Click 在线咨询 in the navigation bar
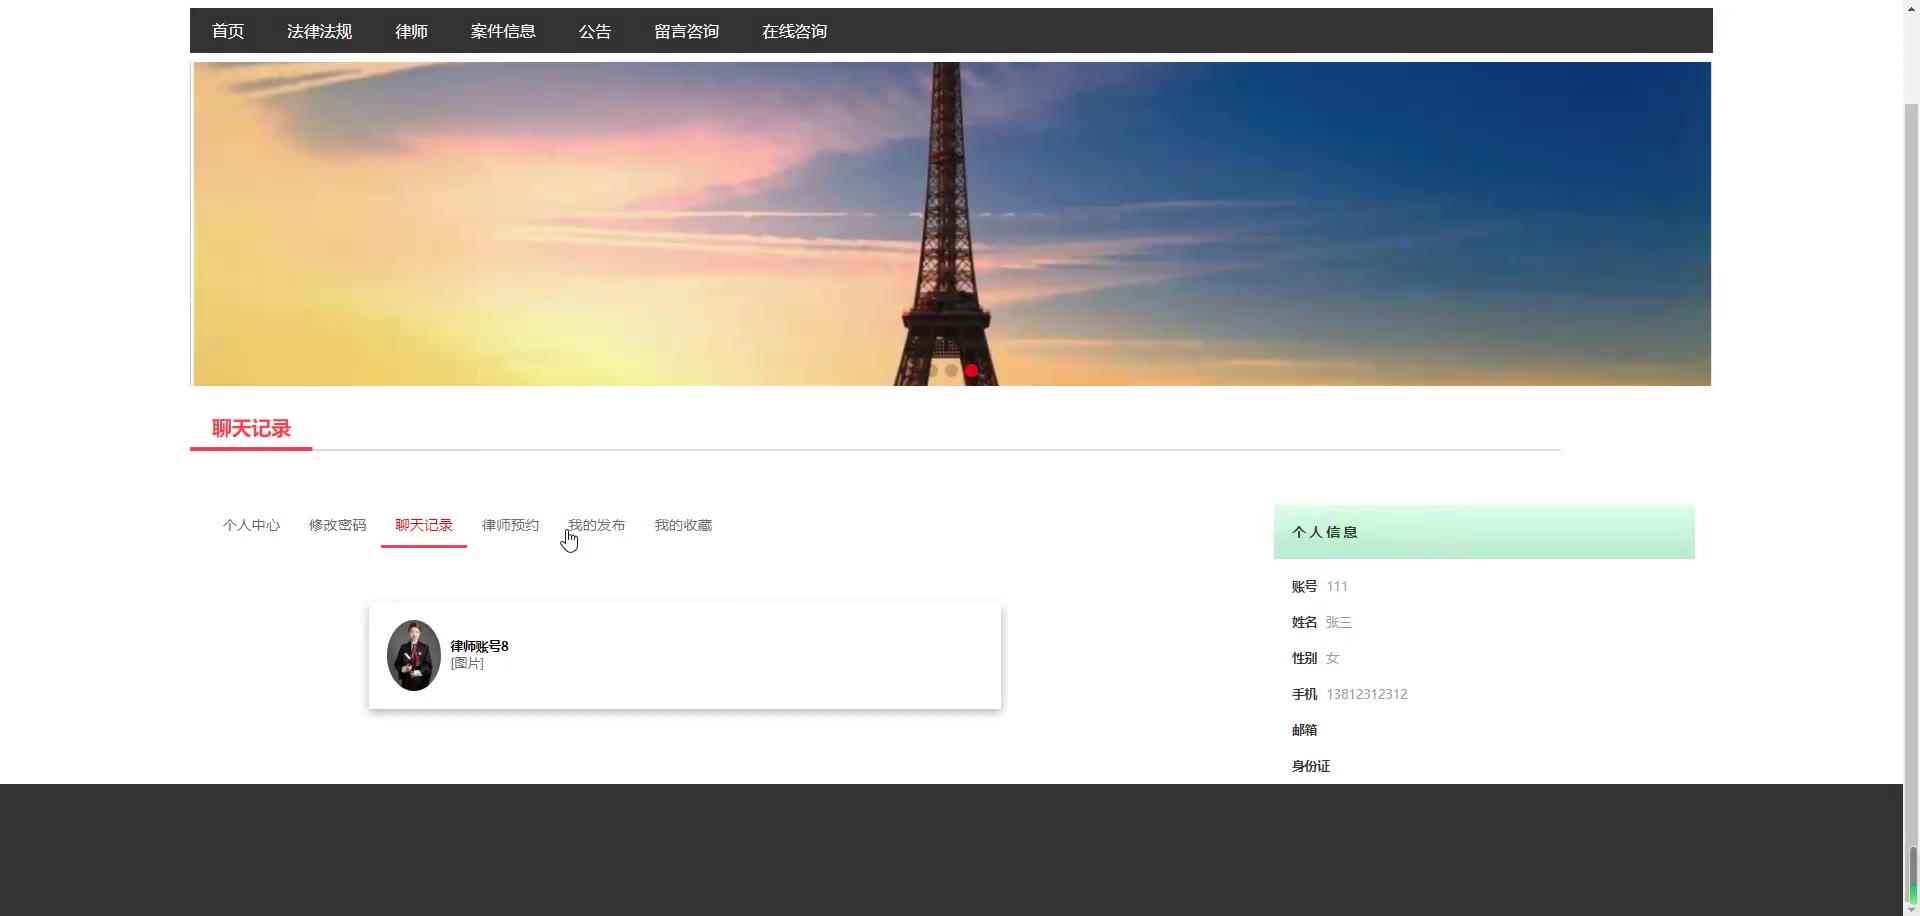Viewport: 1920px width, 916px height. coord(795,31)
